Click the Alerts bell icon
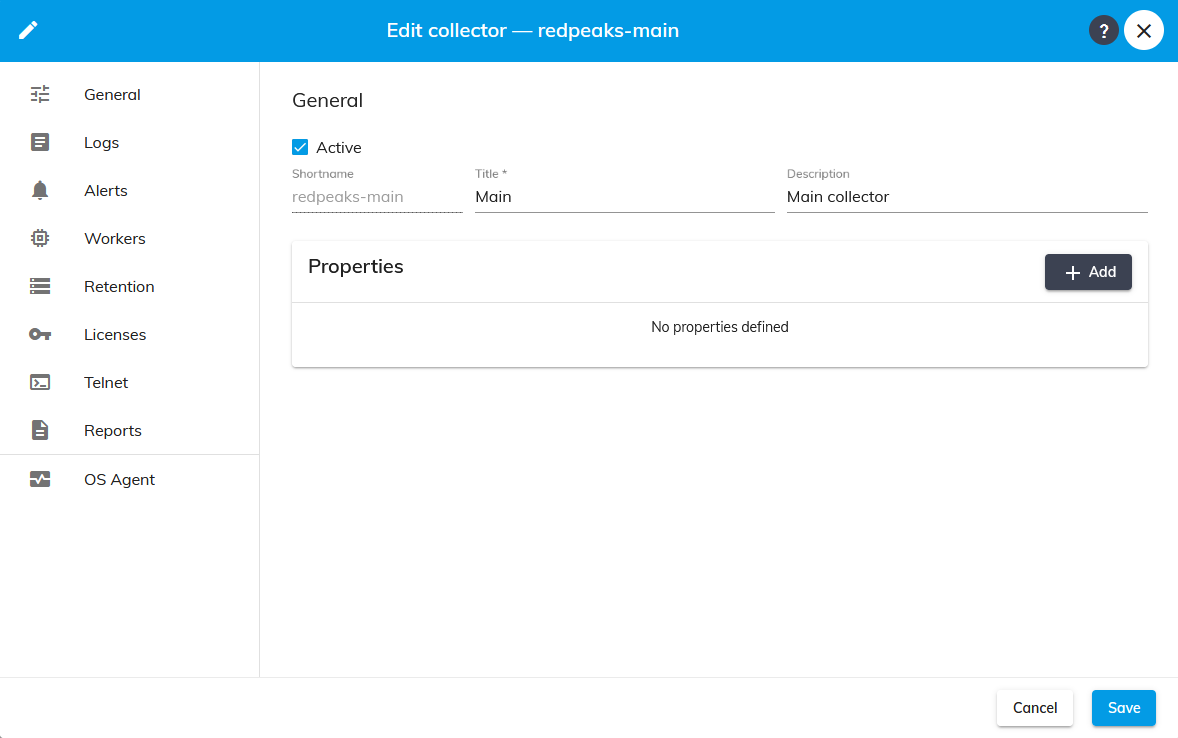The width and height of the screenshot is (1178, 738). [40, 190]
